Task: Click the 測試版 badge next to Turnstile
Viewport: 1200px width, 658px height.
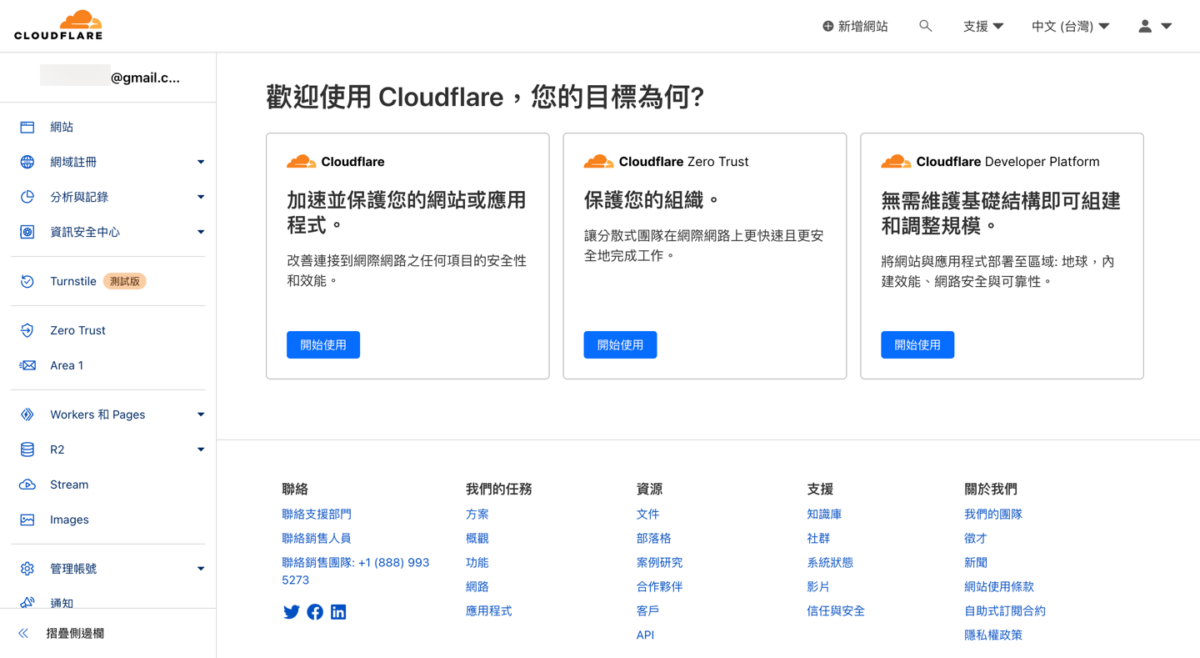Action: [125, 282]
